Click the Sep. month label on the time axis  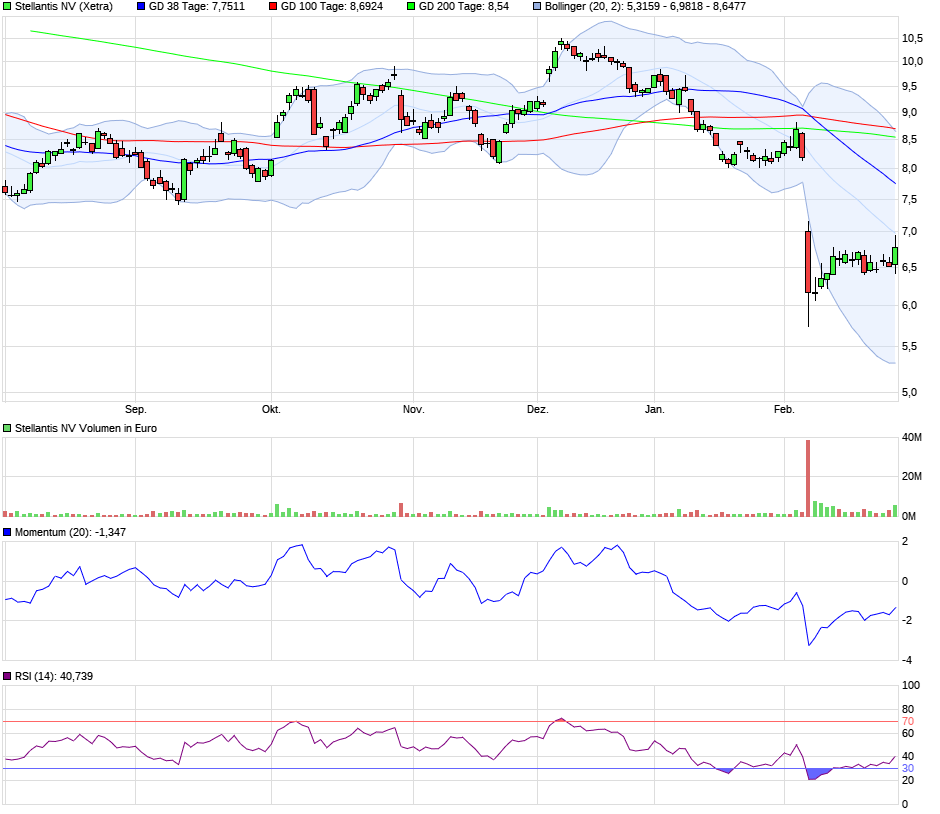click(x=135, y=409)
